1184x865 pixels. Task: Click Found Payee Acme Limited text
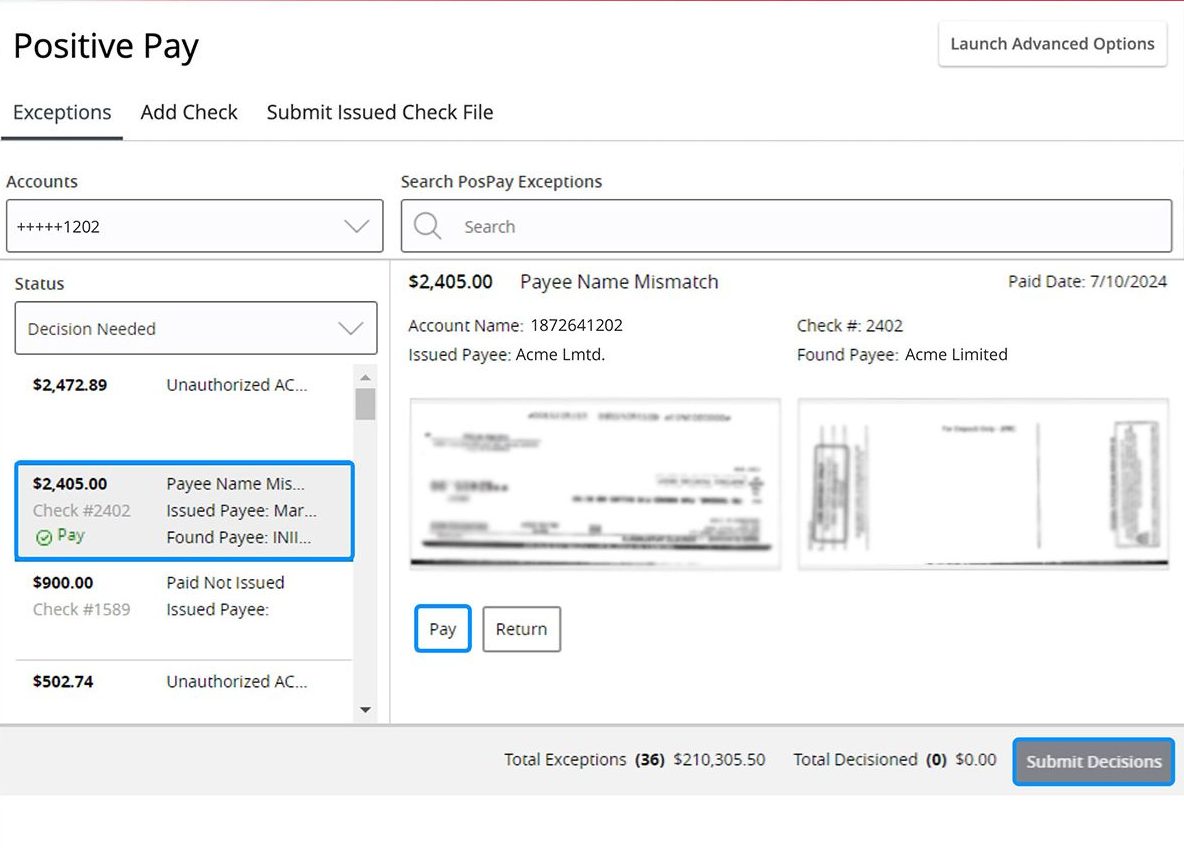pos(902,354)
